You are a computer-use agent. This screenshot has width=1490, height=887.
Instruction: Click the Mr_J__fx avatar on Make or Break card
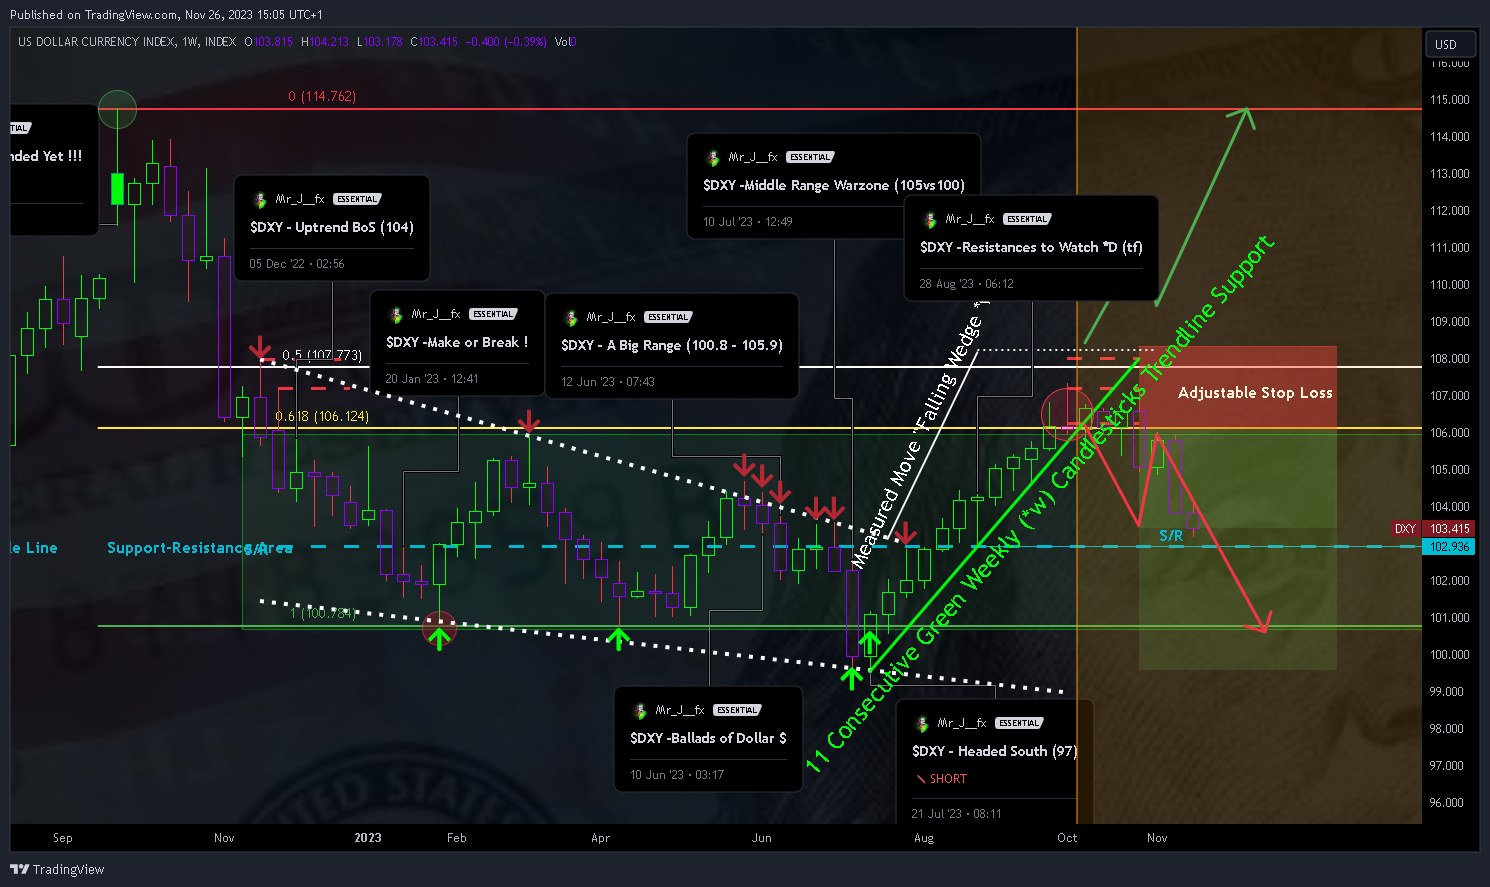(396, 315)
